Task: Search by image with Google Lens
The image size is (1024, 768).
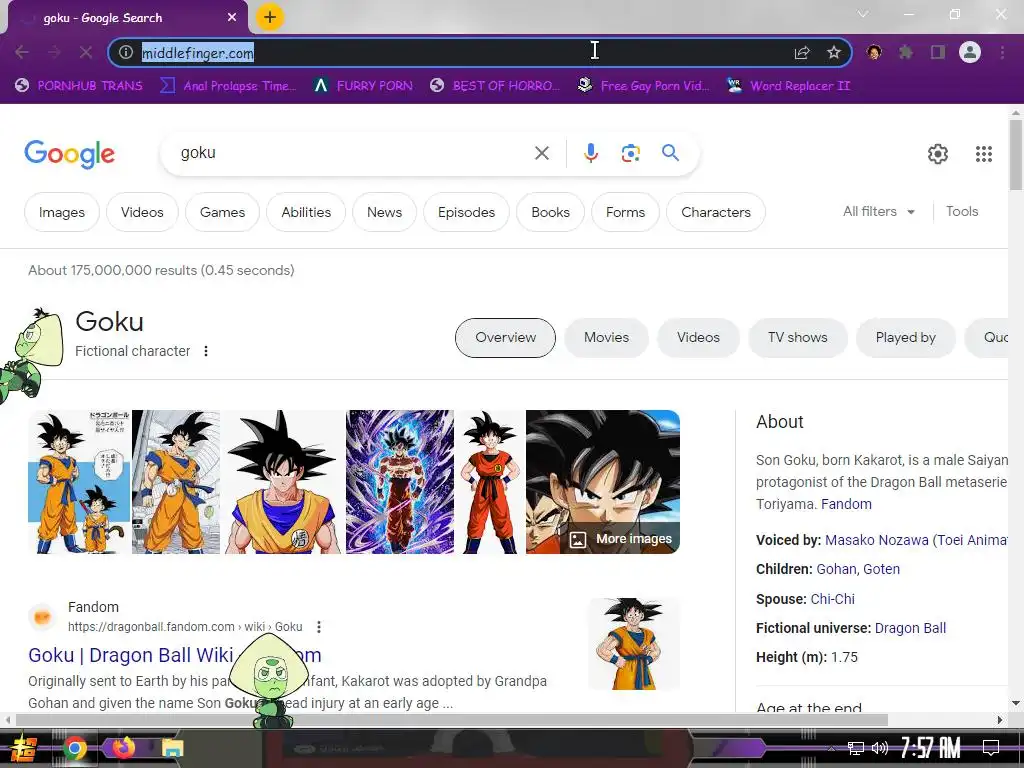Action: (x=630, y=153)
